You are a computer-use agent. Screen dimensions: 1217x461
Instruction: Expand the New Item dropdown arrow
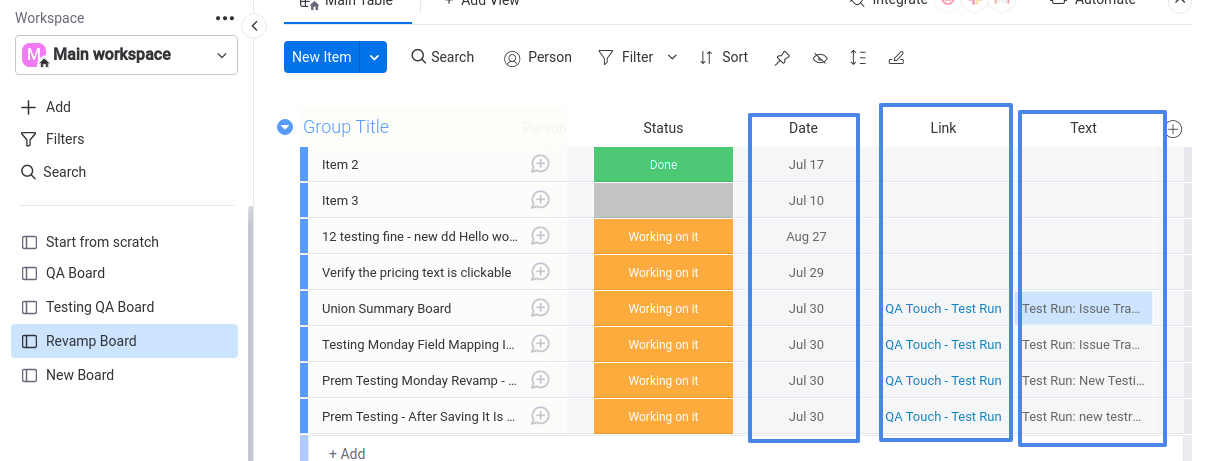(x=374, y=57)
